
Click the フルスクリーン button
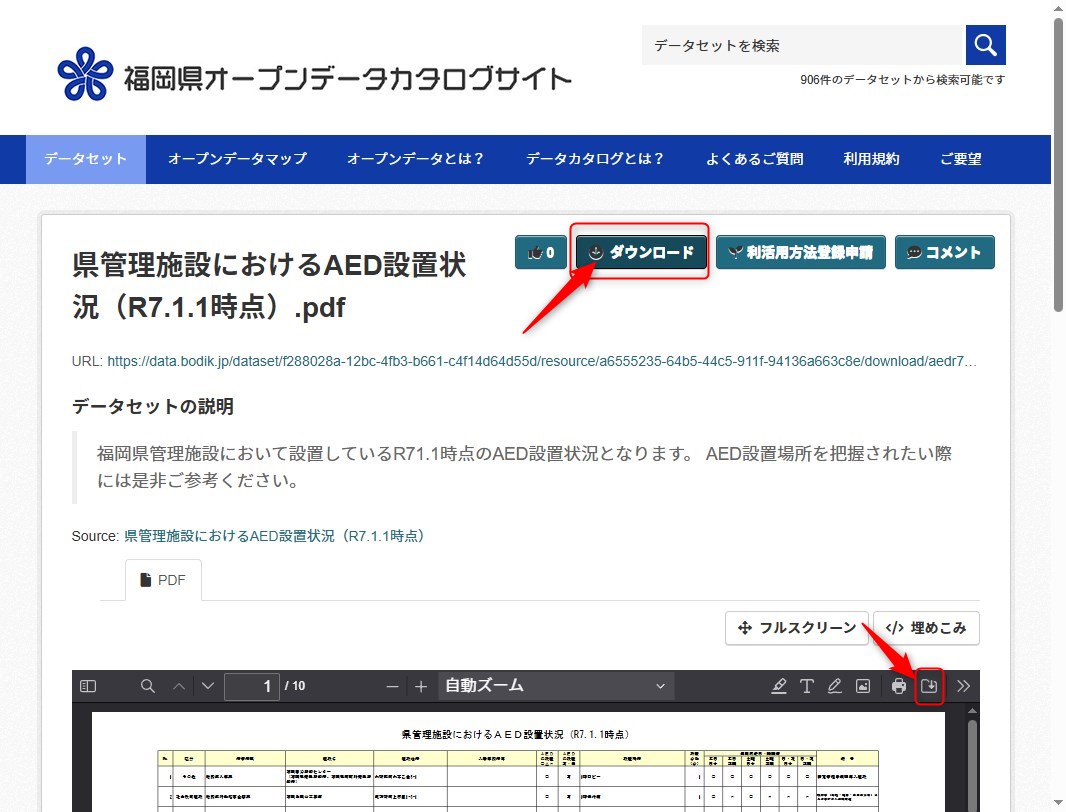click(x=796, y=628)
